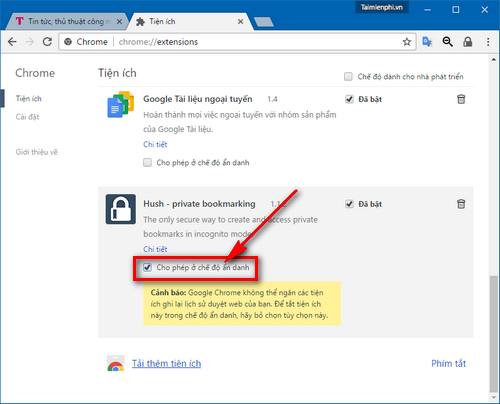Viewport: 500px width, 404px height.
Task: Reload the extensions page
Action: point(47,42)
